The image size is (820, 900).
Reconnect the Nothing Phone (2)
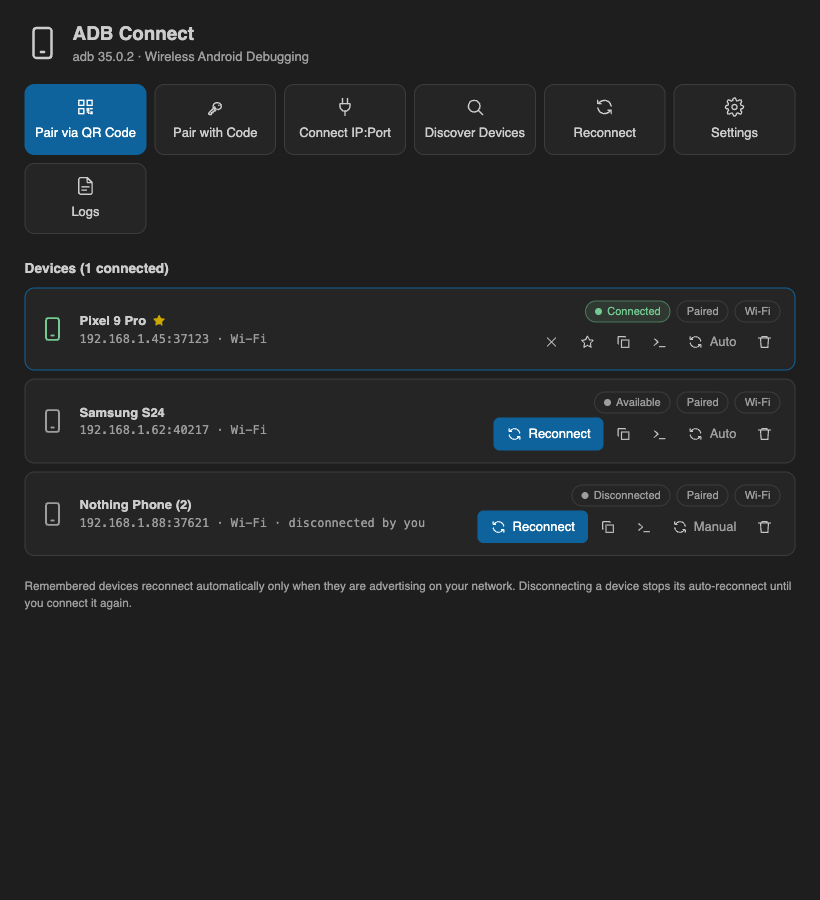pyautogui.click(x=533, y=527)
